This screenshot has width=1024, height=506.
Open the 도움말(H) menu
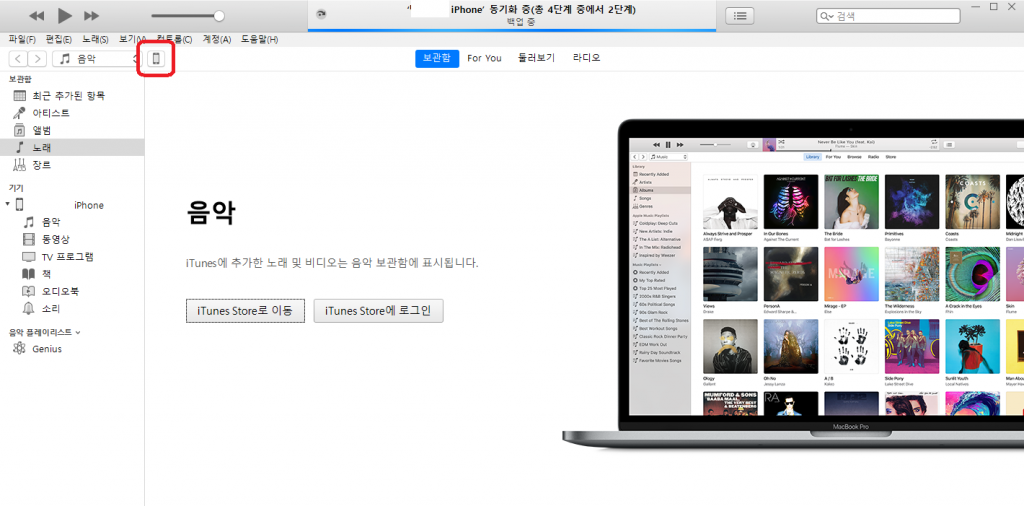tap(259, 40)
